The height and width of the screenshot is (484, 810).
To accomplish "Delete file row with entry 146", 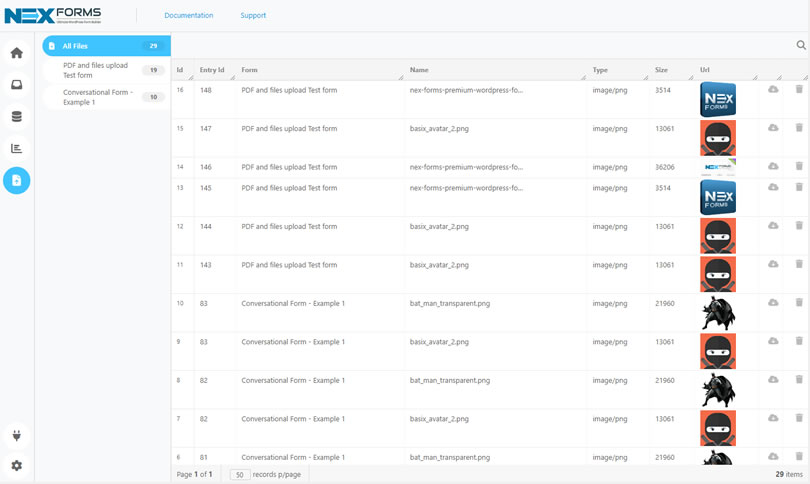I will 799,166.
